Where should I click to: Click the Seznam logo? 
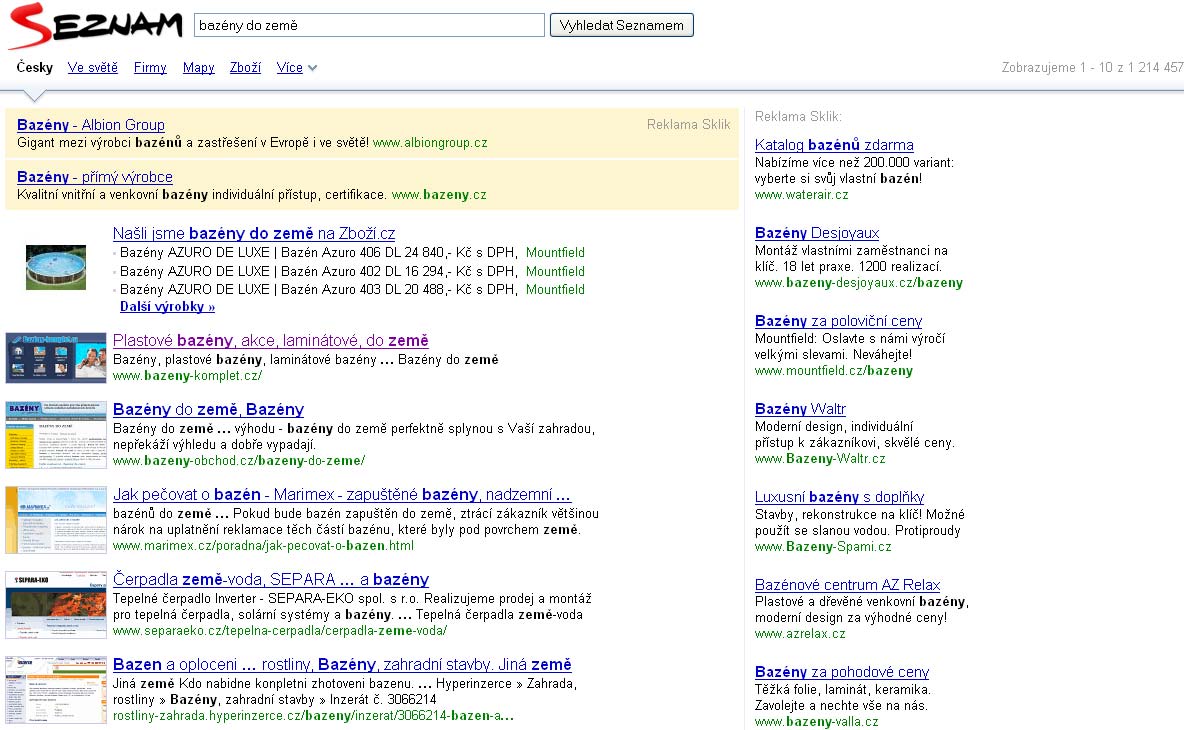(95, 26)
